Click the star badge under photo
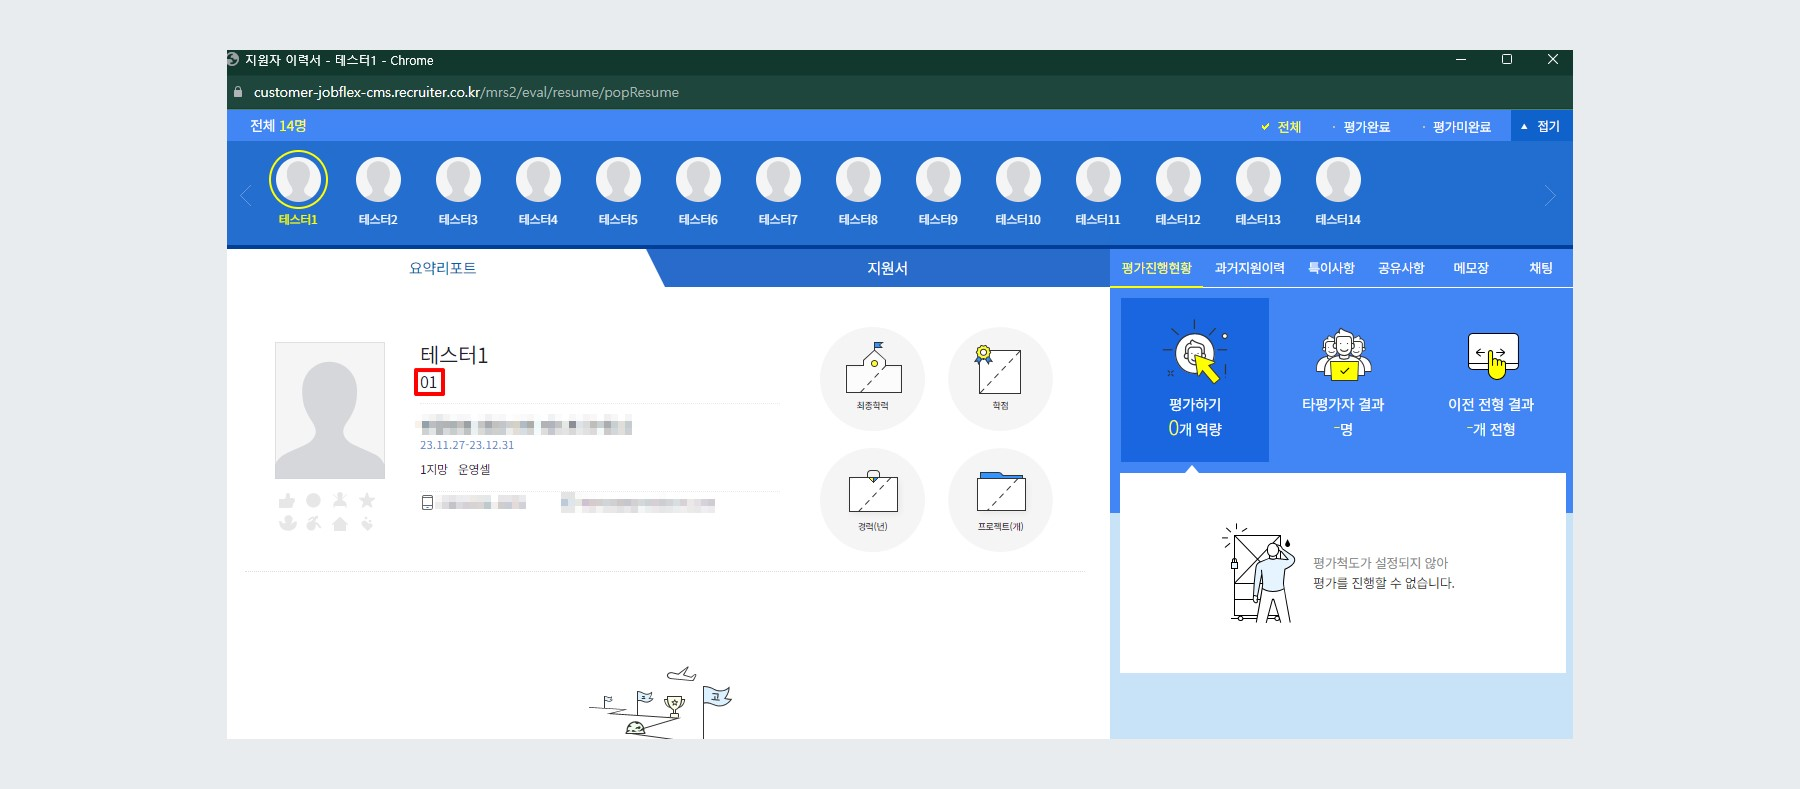 (367, 500)
